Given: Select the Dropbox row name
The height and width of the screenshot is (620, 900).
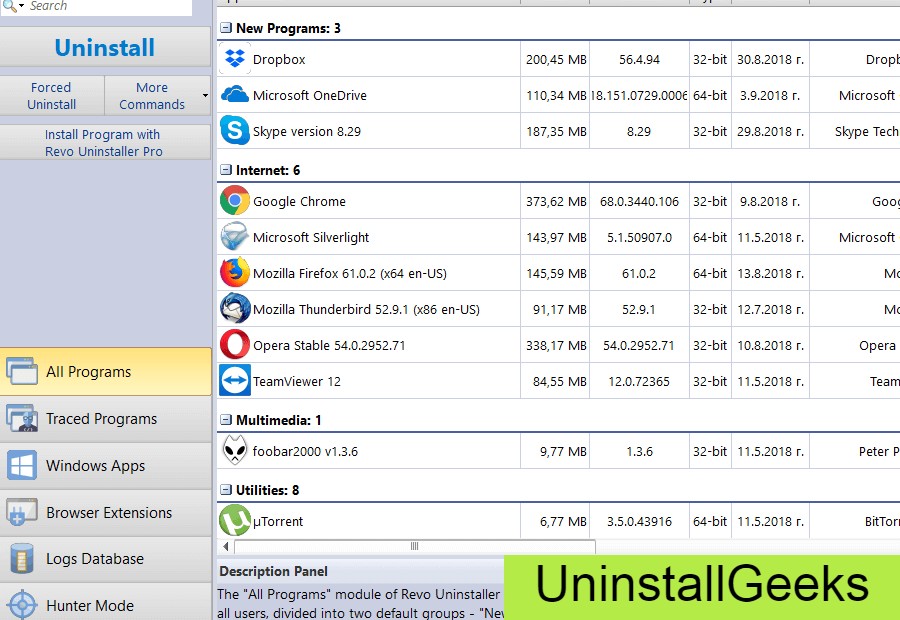Looking at the screenshot, I should point(279,59).
